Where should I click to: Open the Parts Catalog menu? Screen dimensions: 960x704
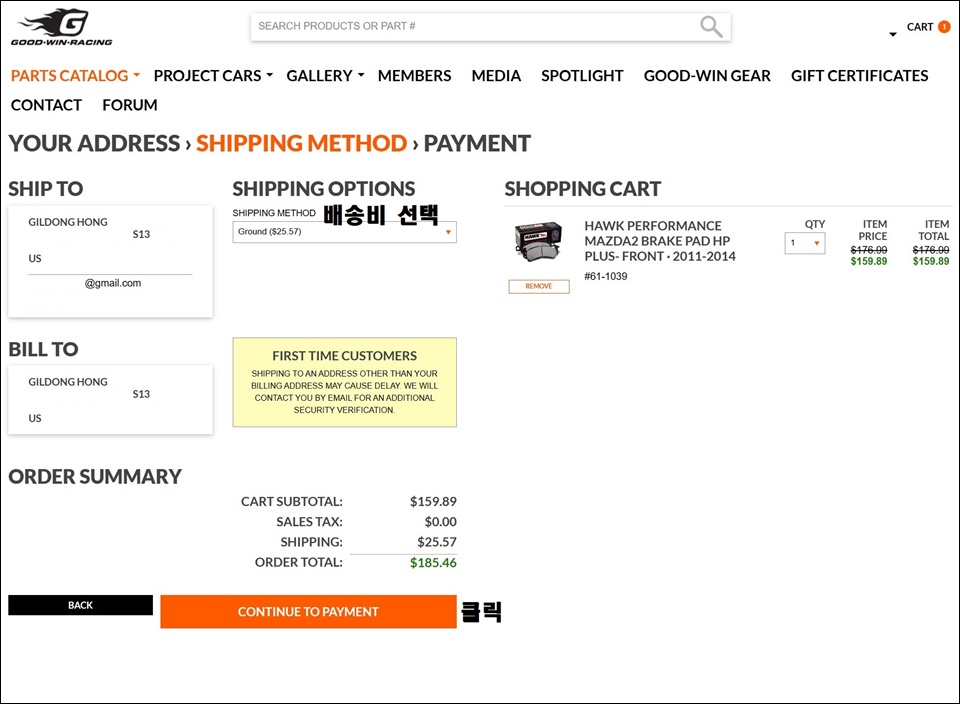[x=75, y=75]
